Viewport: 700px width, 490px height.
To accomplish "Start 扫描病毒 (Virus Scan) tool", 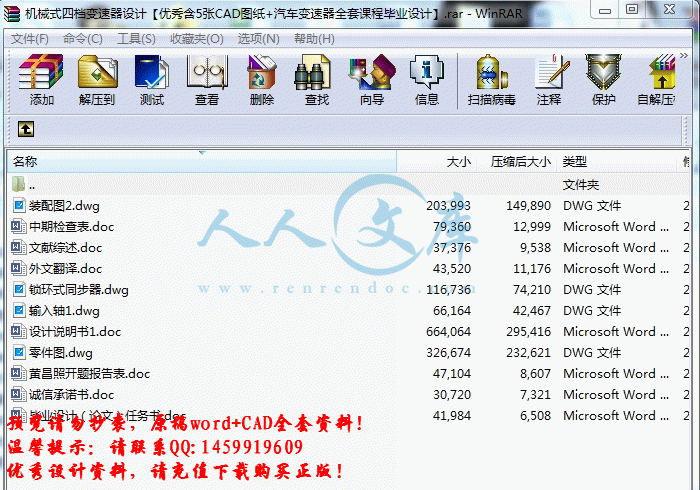I will [x=492, y=72].
